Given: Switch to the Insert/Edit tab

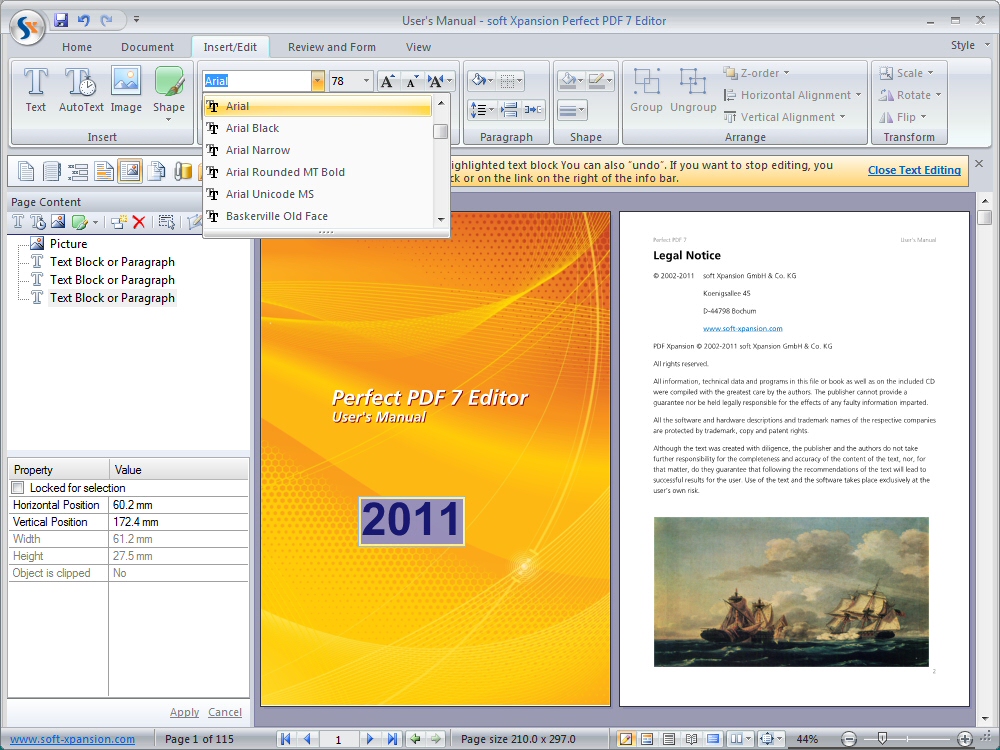Looking at the screenshot, I should coord(230,47).
